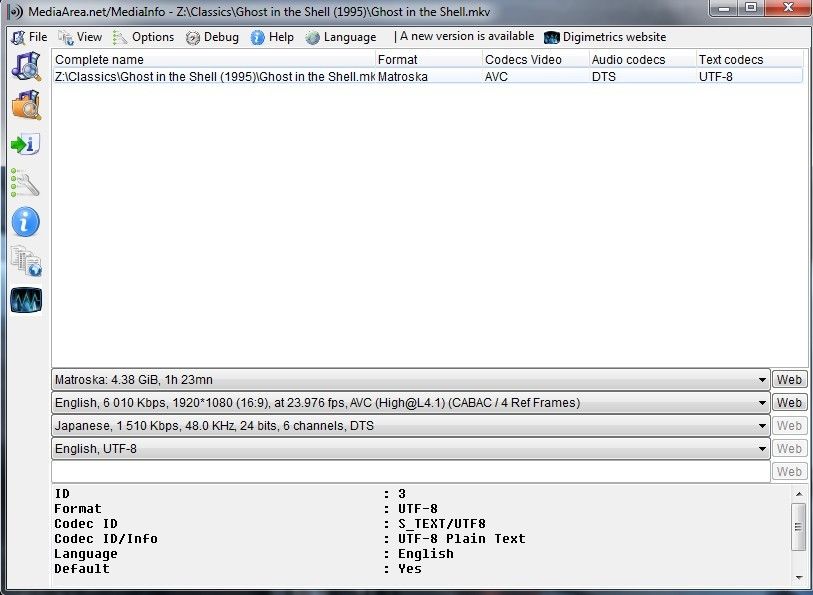
Task: Open the View menu
Action: (x=80, y=37)
